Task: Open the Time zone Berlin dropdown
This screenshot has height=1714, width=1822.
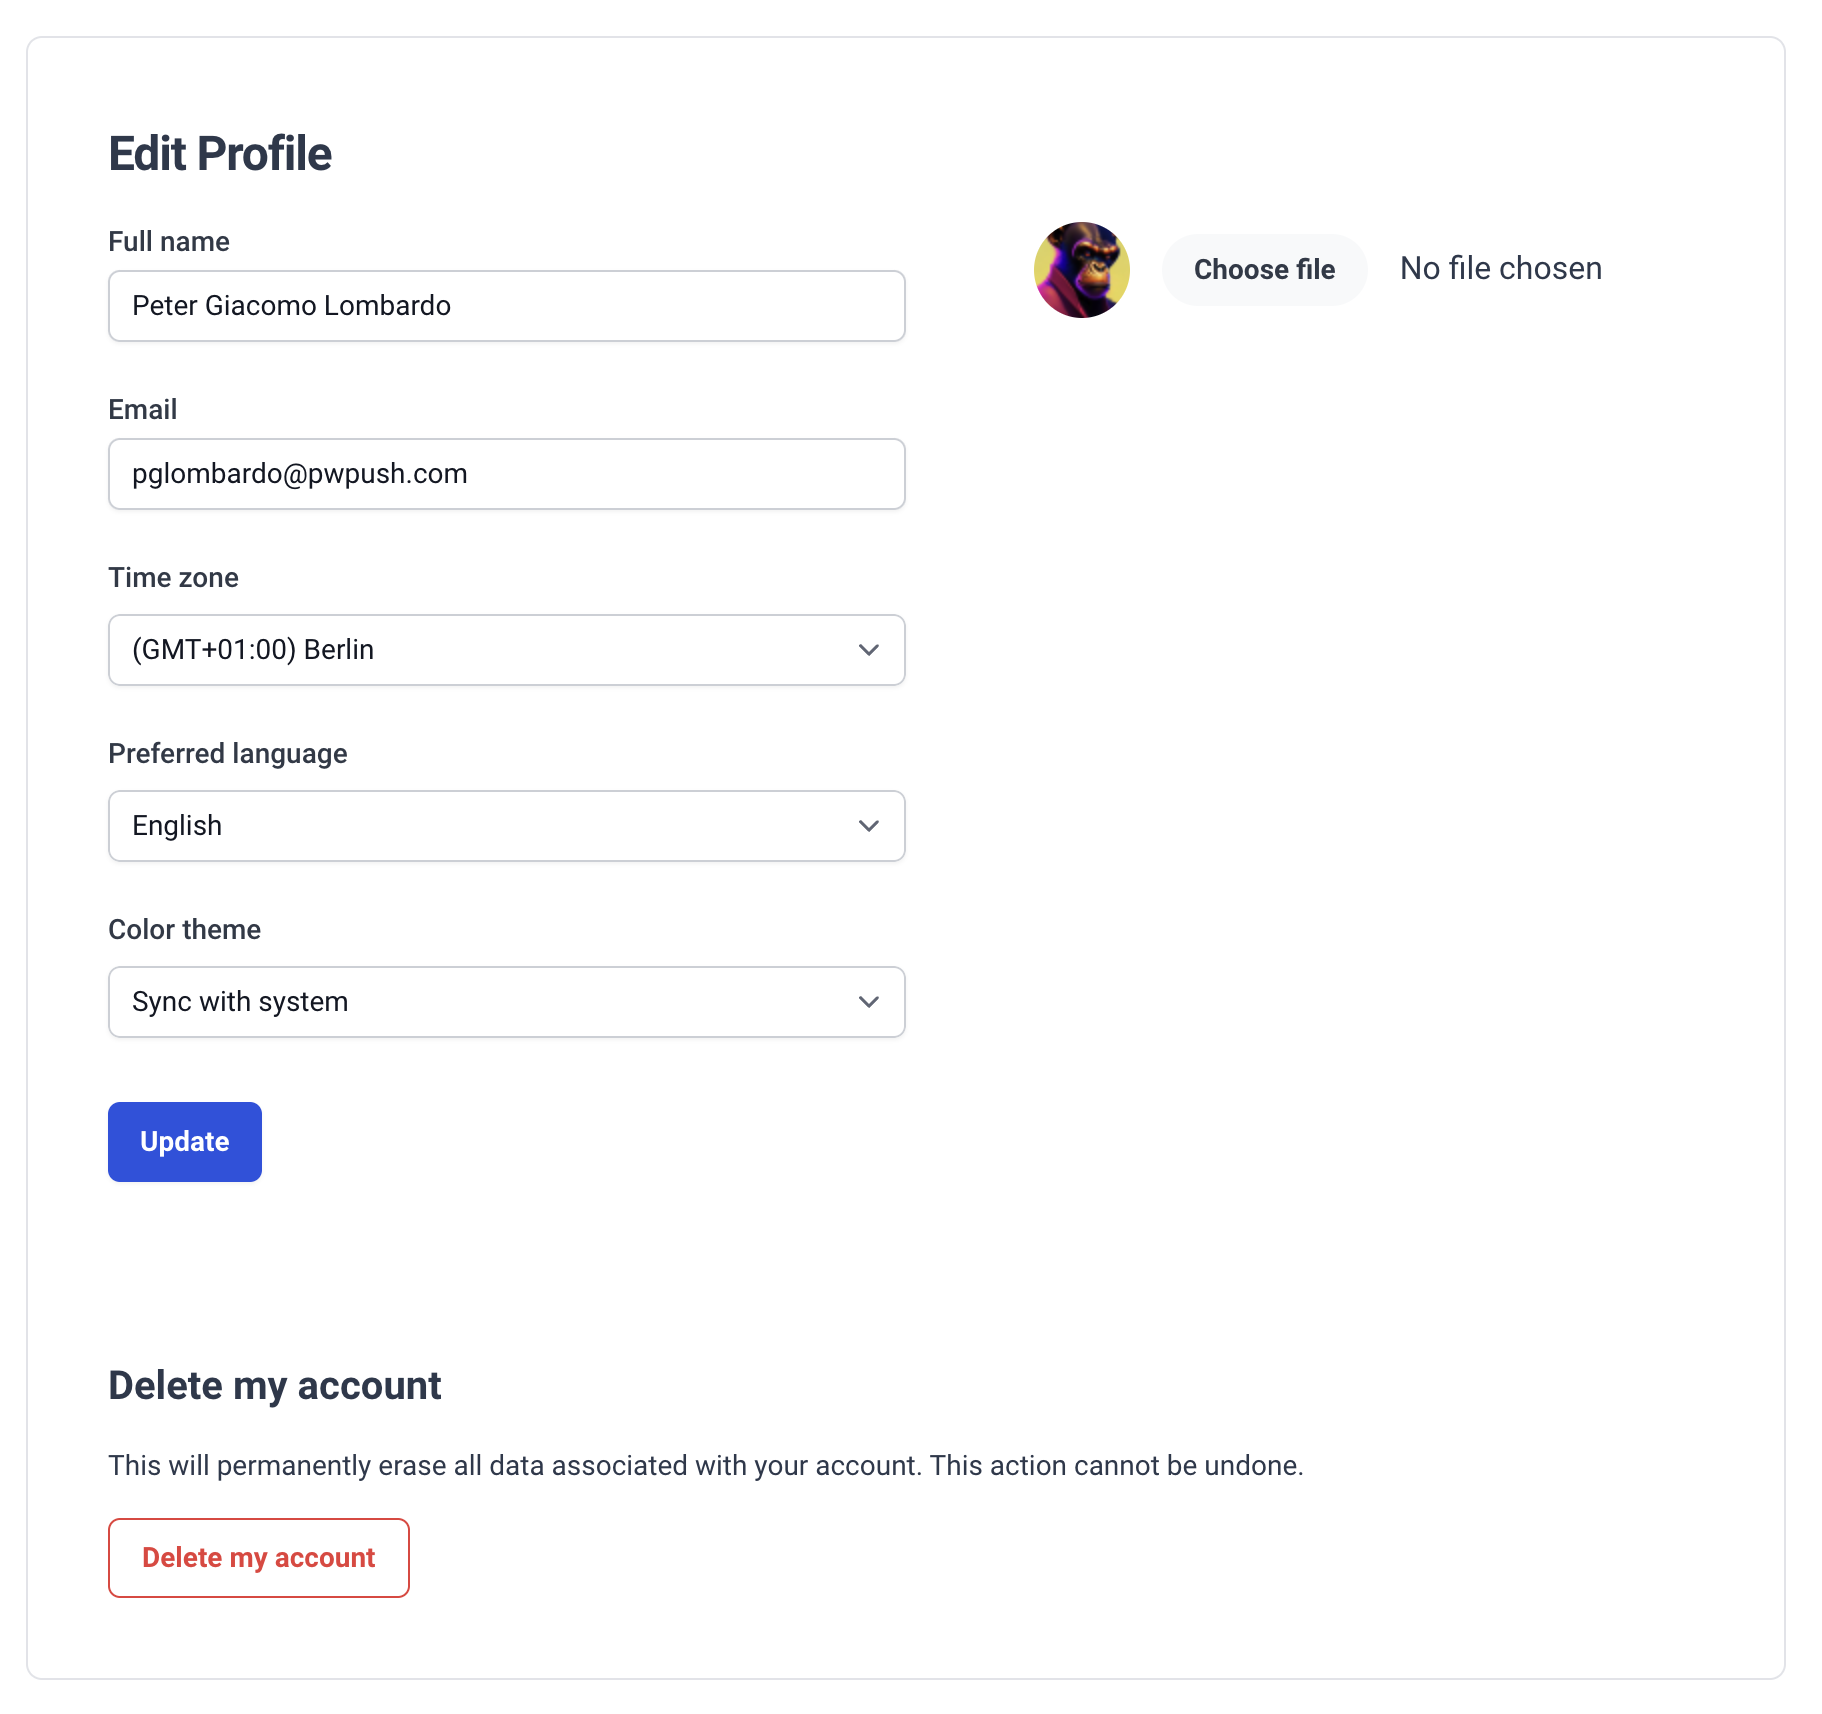Action: (x=507, y=650)
